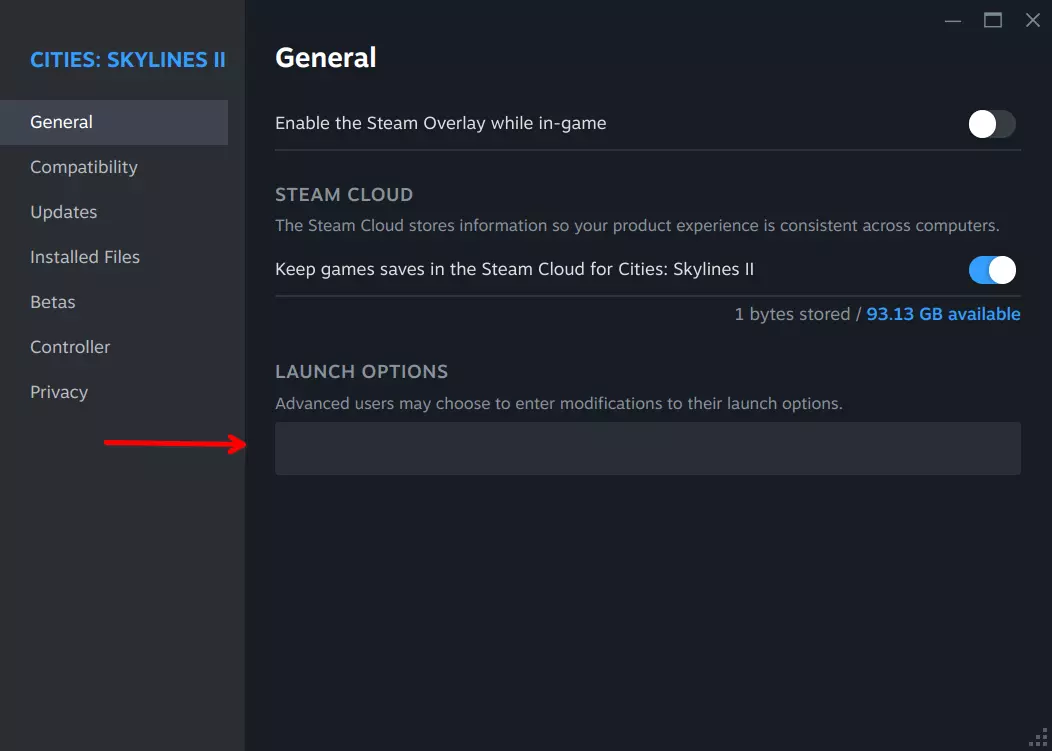Screen dimensions: 1052x751
Task: Minimize the properties window
Action: [x=953, y=21]
